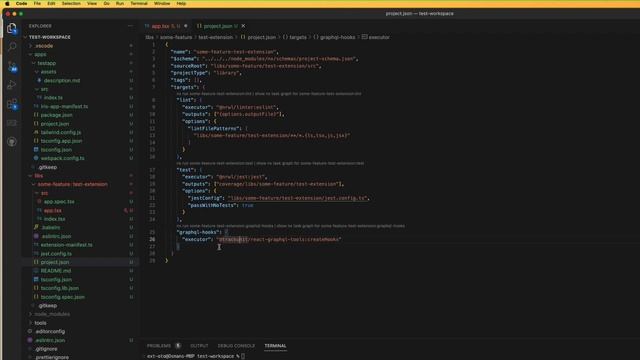Click the unsaved dot on app.tsx tab

(x=186, y=26)
